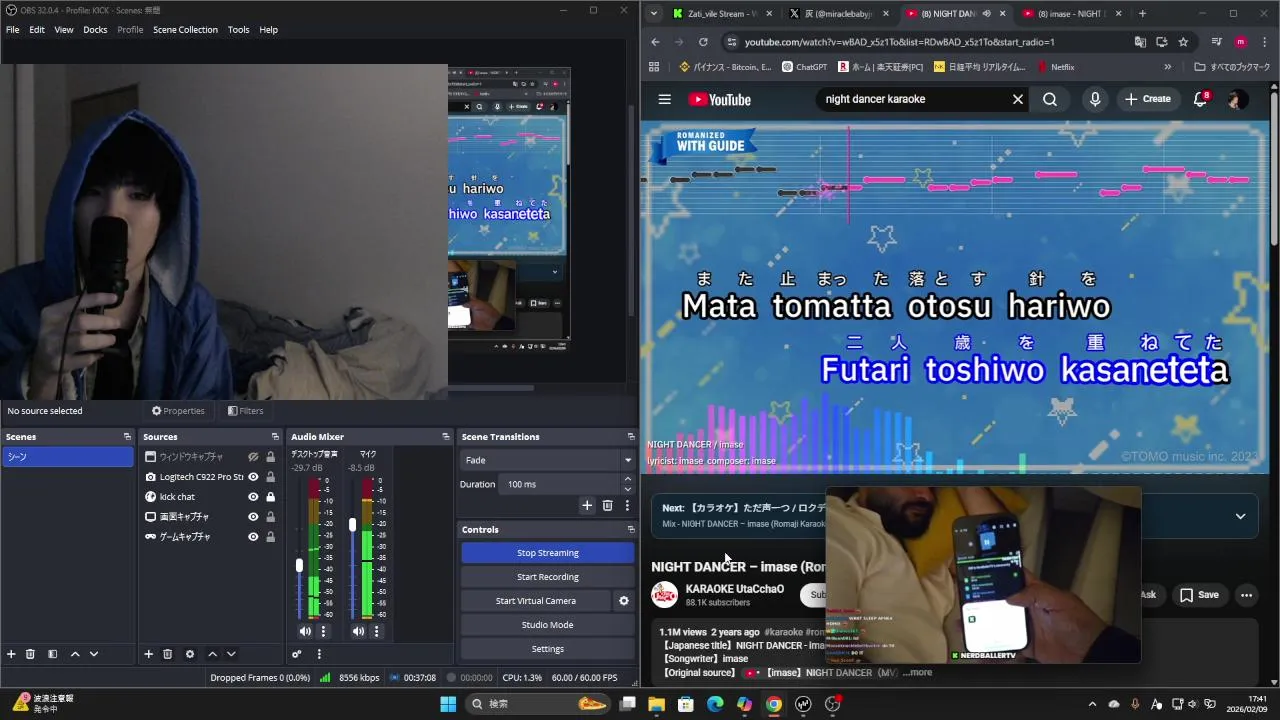1280x720 pixels.
Task: Expand YouTube playlist Next panel chevron
Action: [1240, 516]
